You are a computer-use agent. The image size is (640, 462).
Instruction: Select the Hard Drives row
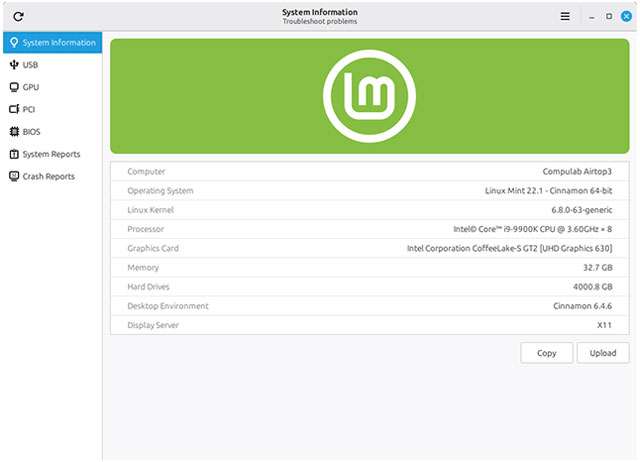coord(370,287)
